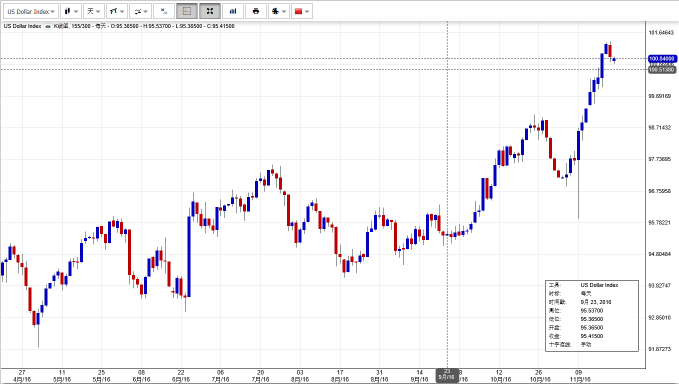This screenshot has width=679, height=384.
Task: Click the bar chart volume icon
Action: [x=233, y=11]
